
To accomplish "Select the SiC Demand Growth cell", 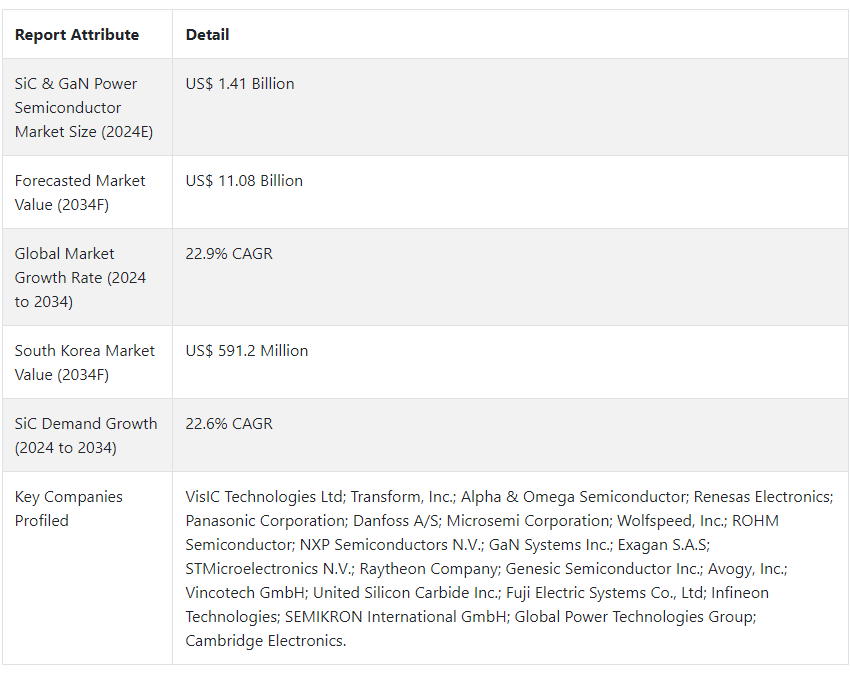I will coord(87,435).
